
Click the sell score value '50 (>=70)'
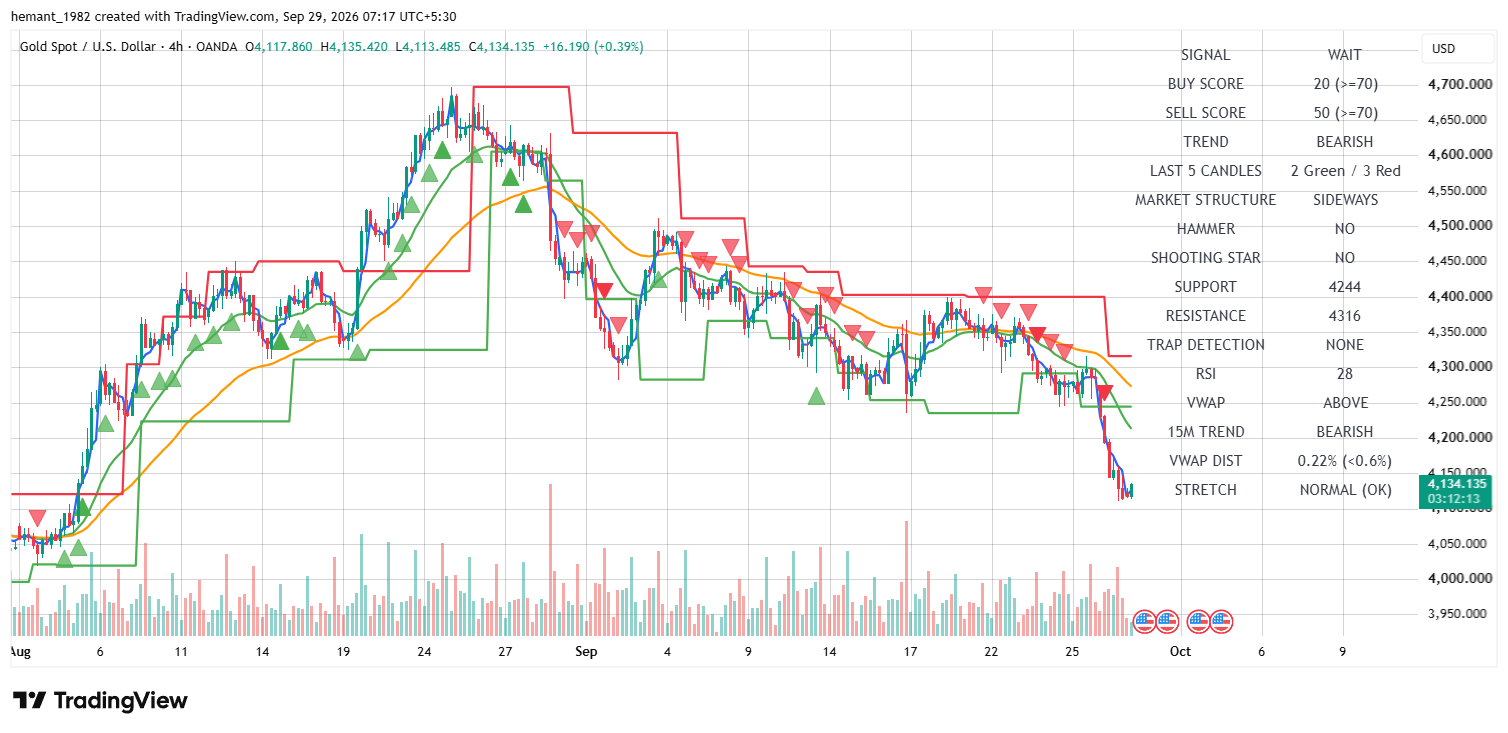1345,113
